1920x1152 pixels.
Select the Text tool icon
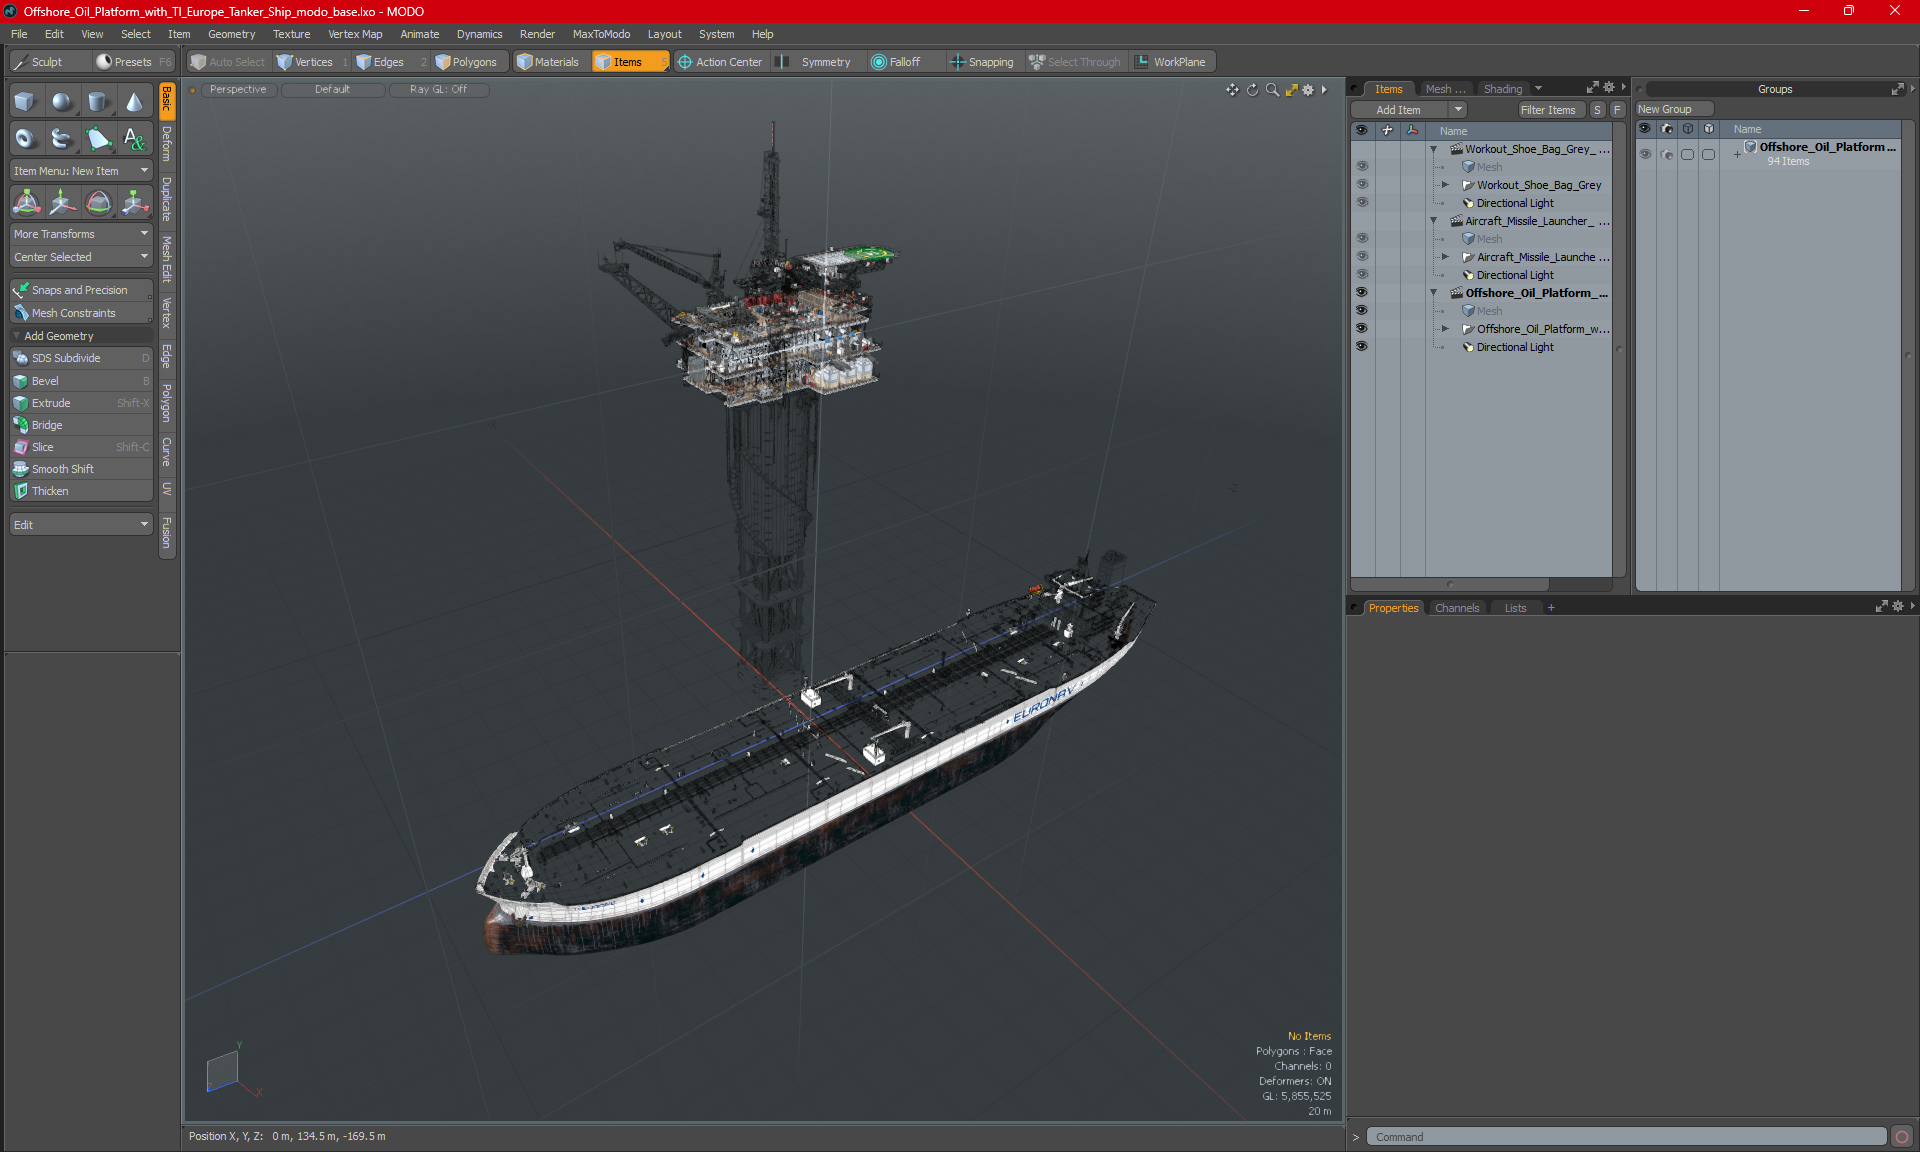pyautogui.click(x=134, y=138)
